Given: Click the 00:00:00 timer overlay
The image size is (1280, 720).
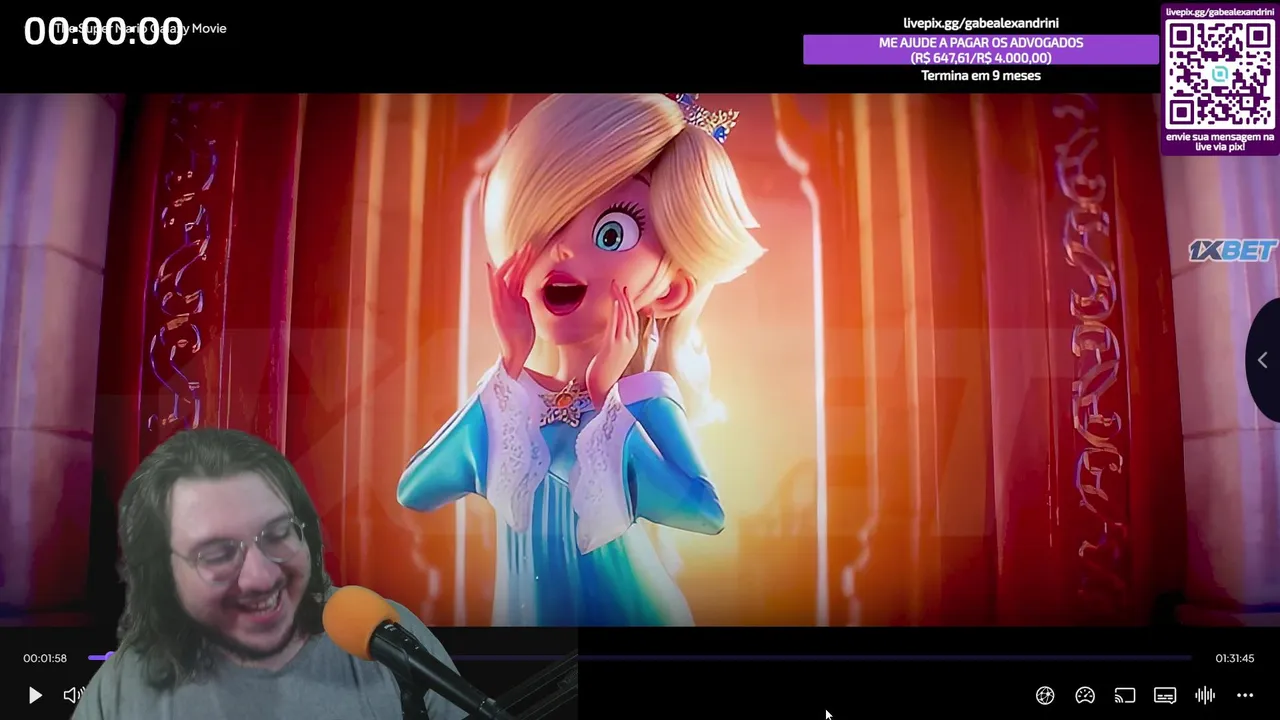Looking at the screenshot, I should (x=104, y=31).
